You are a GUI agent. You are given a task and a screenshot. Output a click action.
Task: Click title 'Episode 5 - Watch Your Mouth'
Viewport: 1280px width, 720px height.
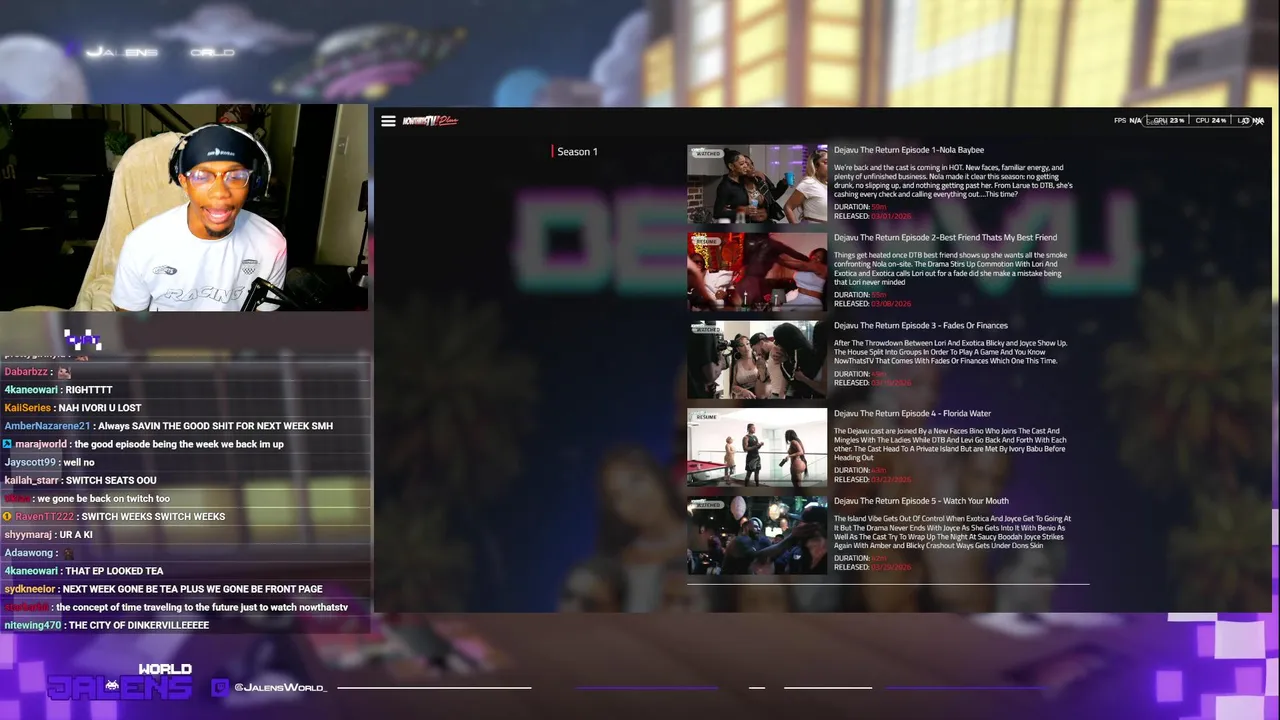click(x=944, y=501)
